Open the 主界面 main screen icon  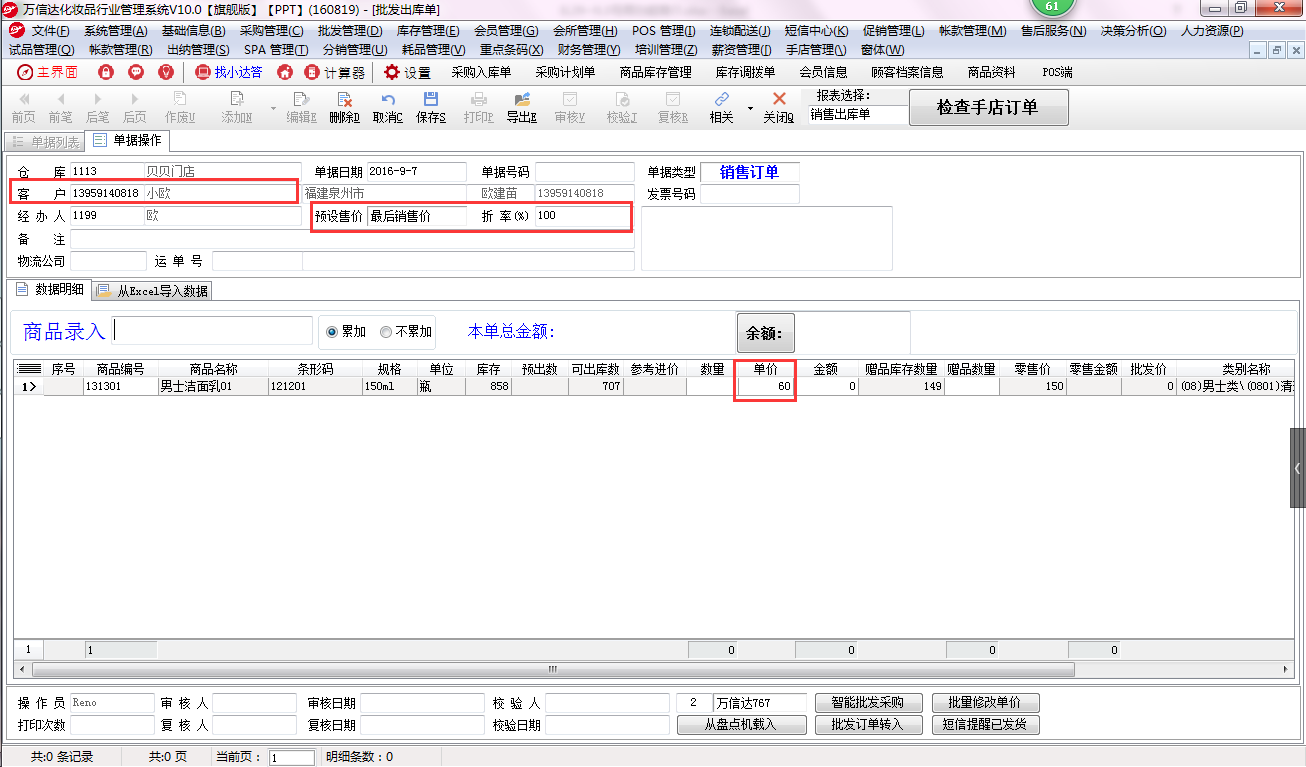pyautogui.click(x=48, y=72)
